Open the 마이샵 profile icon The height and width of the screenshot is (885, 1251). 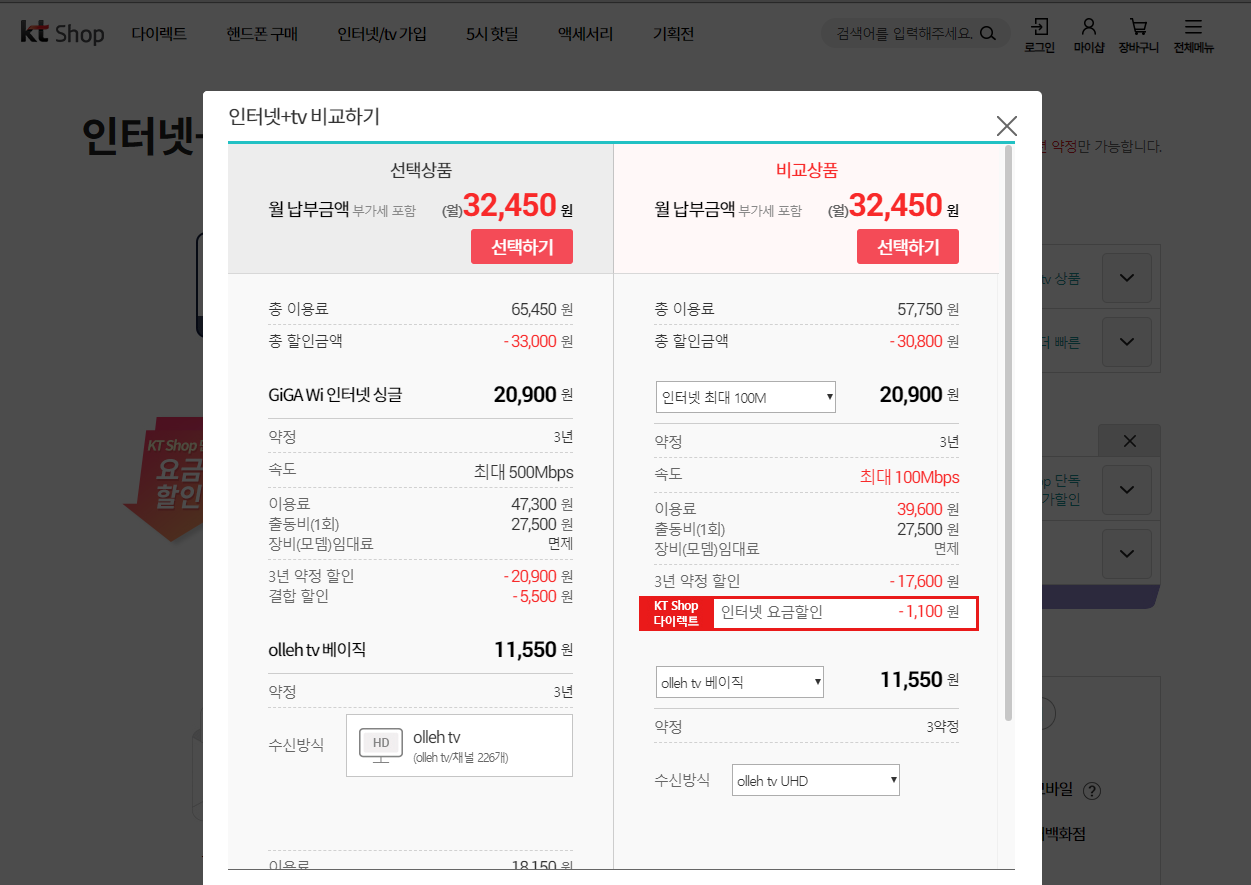1089,34
